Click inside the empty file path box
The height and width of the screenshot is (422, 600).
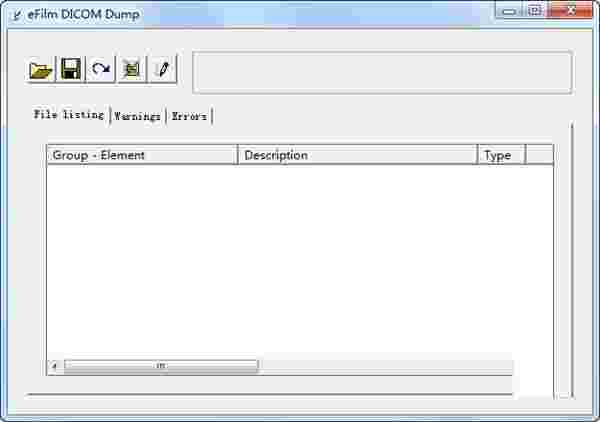point(382,72)
